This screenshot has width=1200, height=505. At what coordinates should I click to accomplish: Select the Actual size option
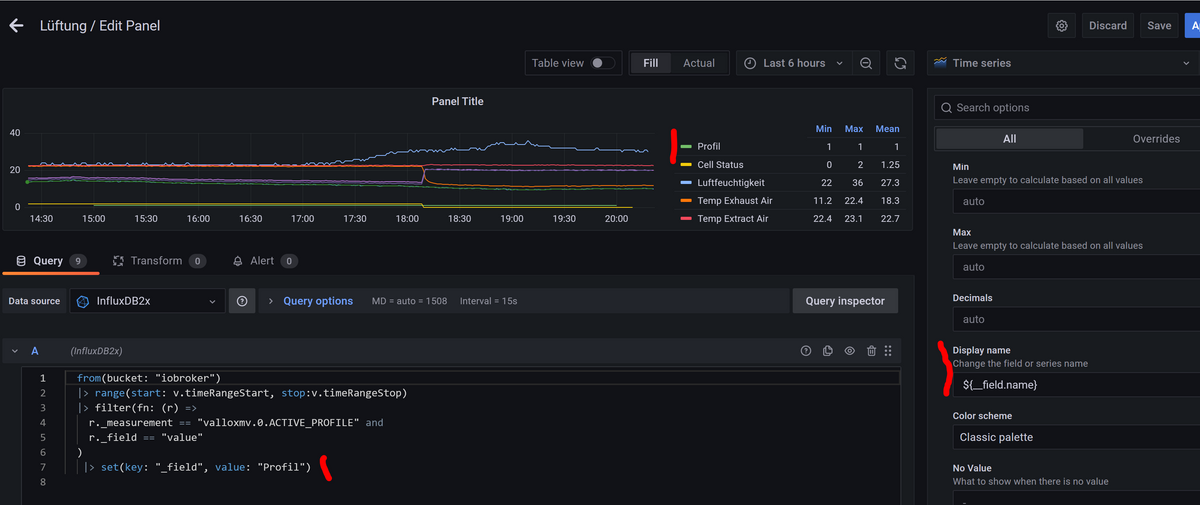tap(698, 63)
